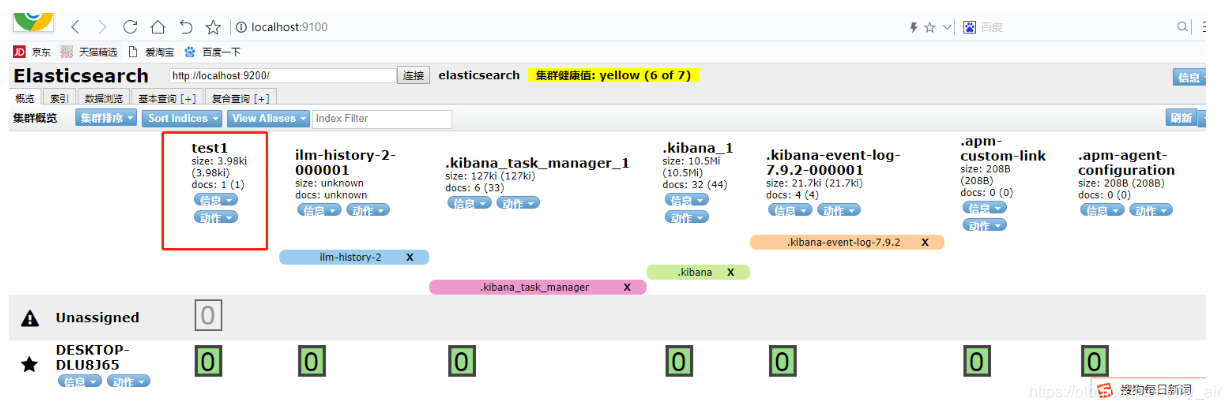Open the 京东 bookmark
The height and width of the screenshot is (410, 1232).
tap(32, 51)
